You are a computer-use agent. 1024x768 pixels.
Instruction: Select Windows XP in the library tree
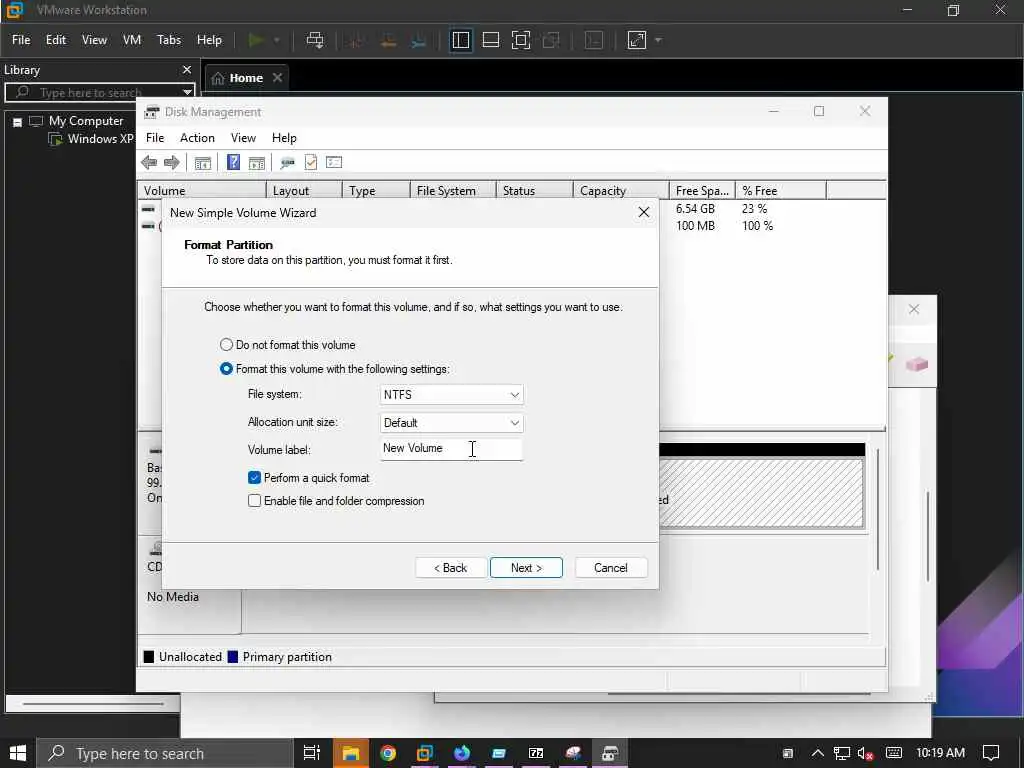(x=100, y=138)
